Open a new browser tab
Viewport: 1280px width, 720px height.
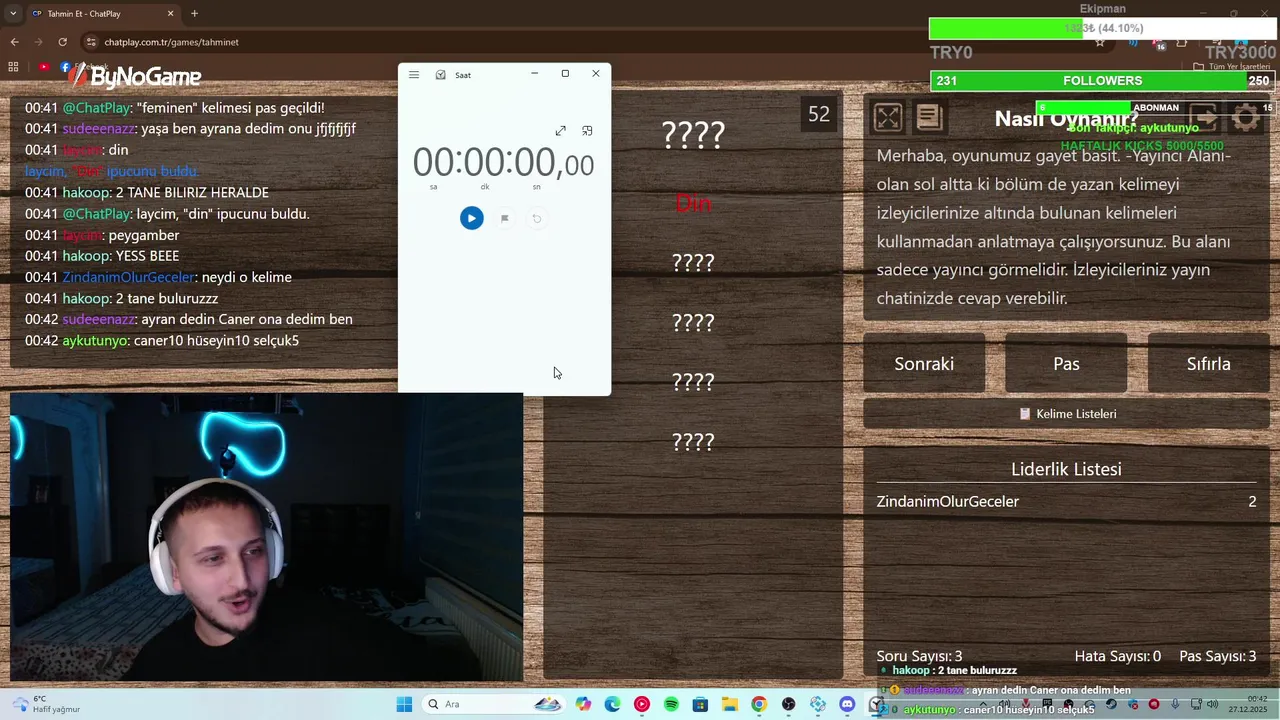tap(194, 14)
